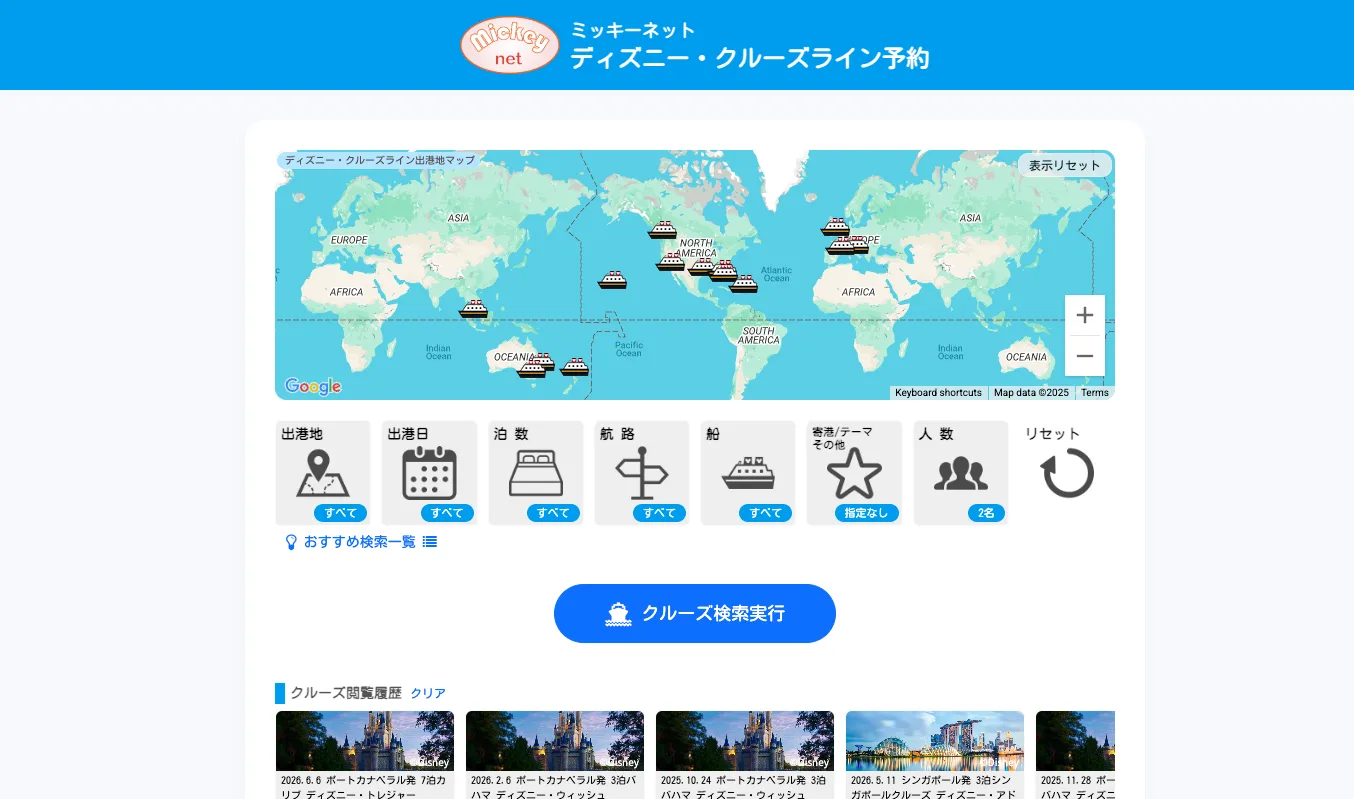Screen dimensions: 1354x799
Task: Open the 船 ship filter
Action: [748, 473]
